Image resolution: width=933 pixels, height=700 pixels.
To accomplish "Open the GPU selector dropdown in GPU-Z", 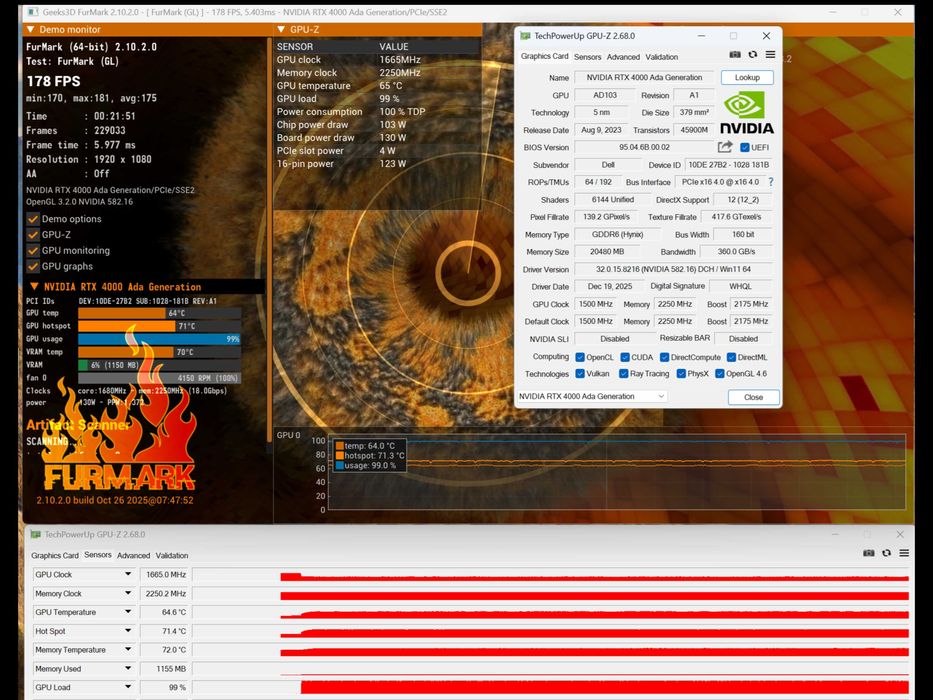I will click(660, 396).
